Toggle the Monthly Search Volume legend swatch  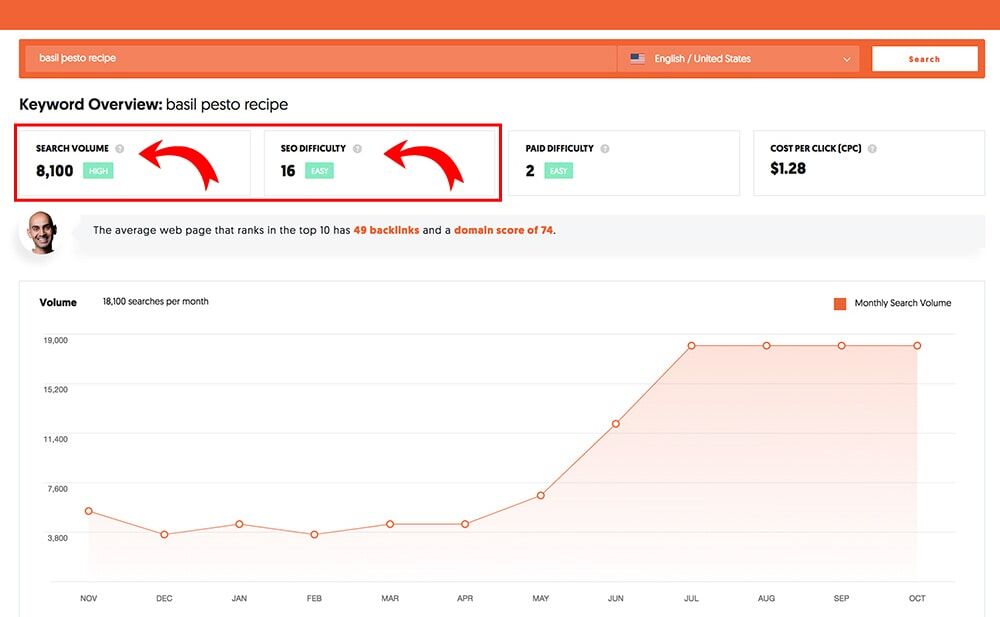(840, 303)
